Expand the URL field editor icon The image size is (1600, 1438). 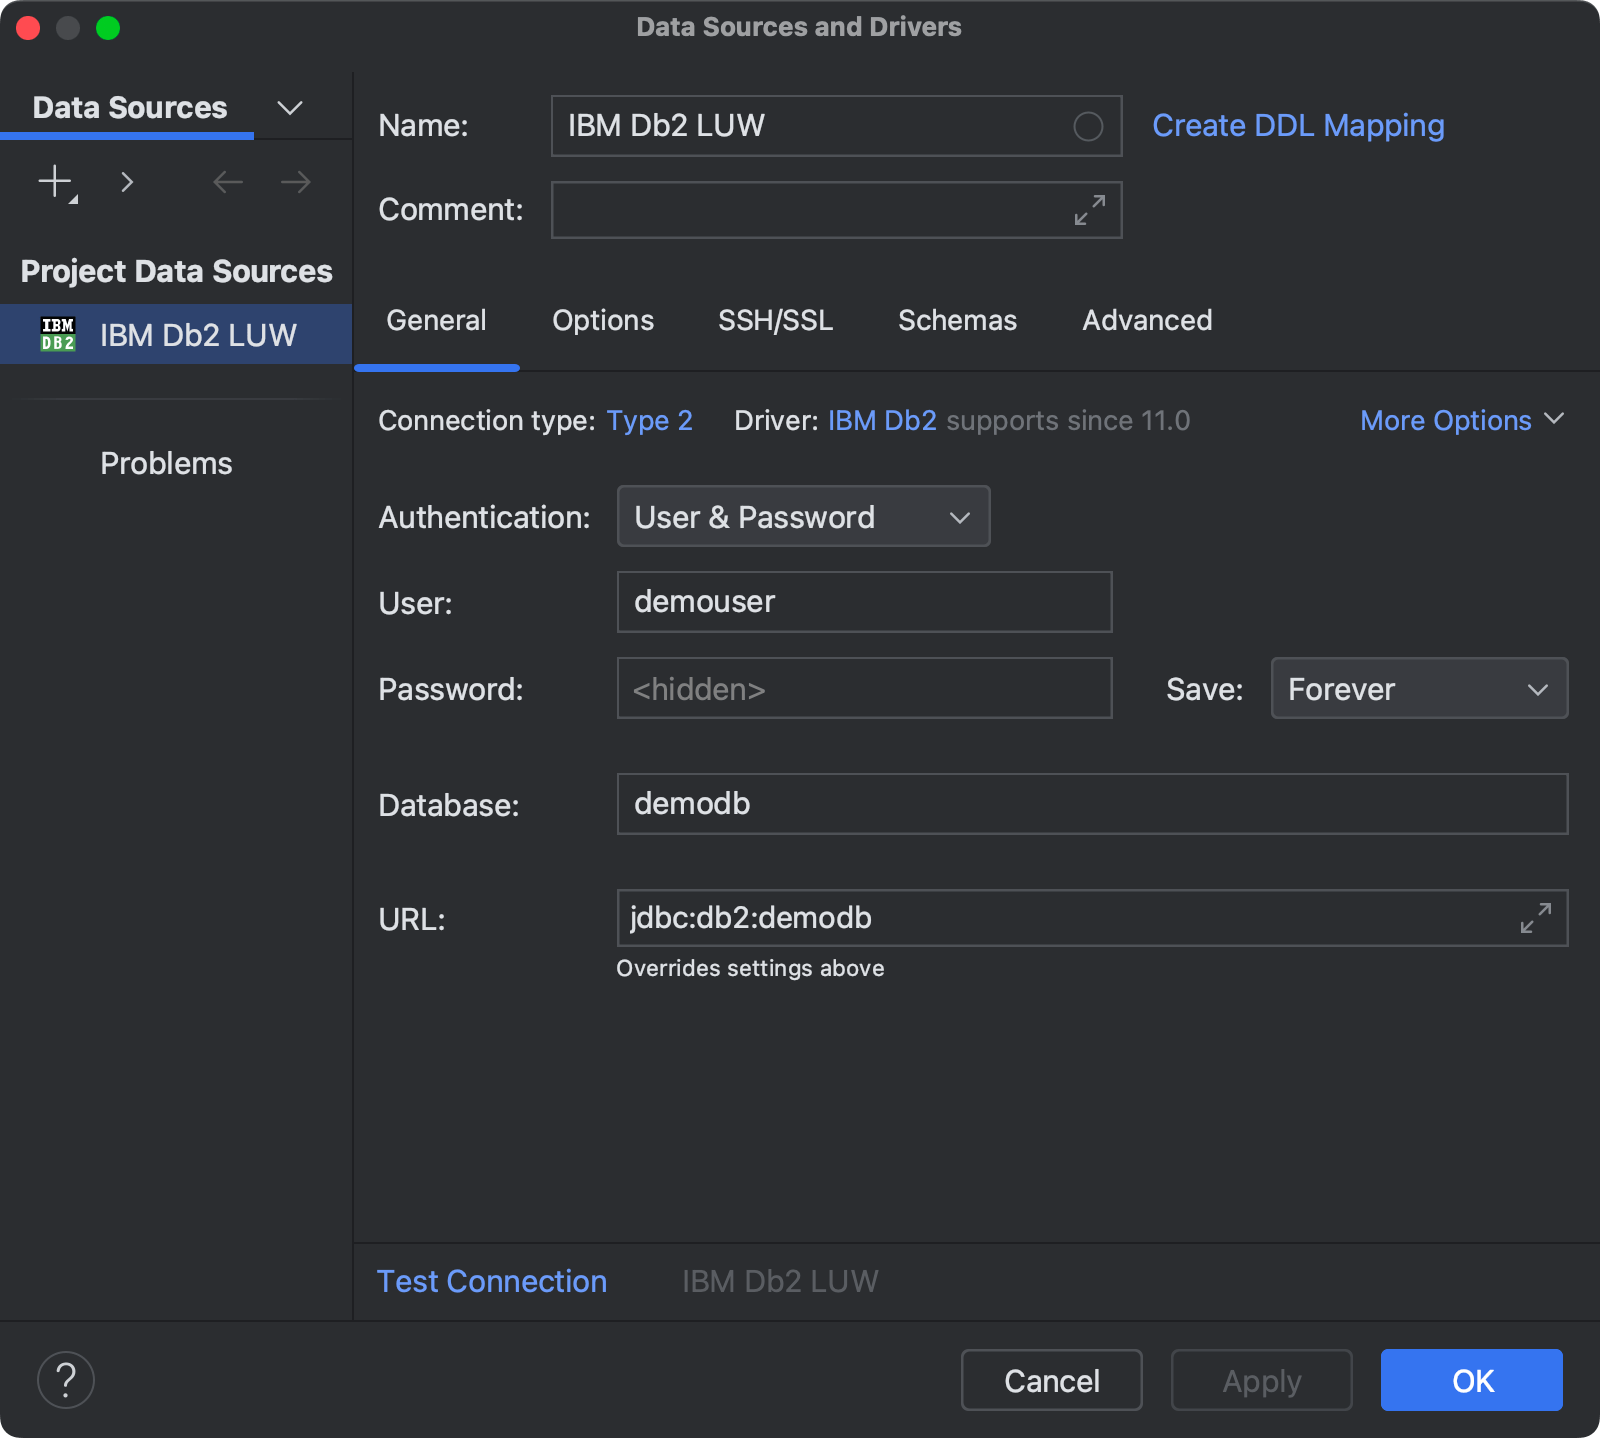coord(1537,918)
